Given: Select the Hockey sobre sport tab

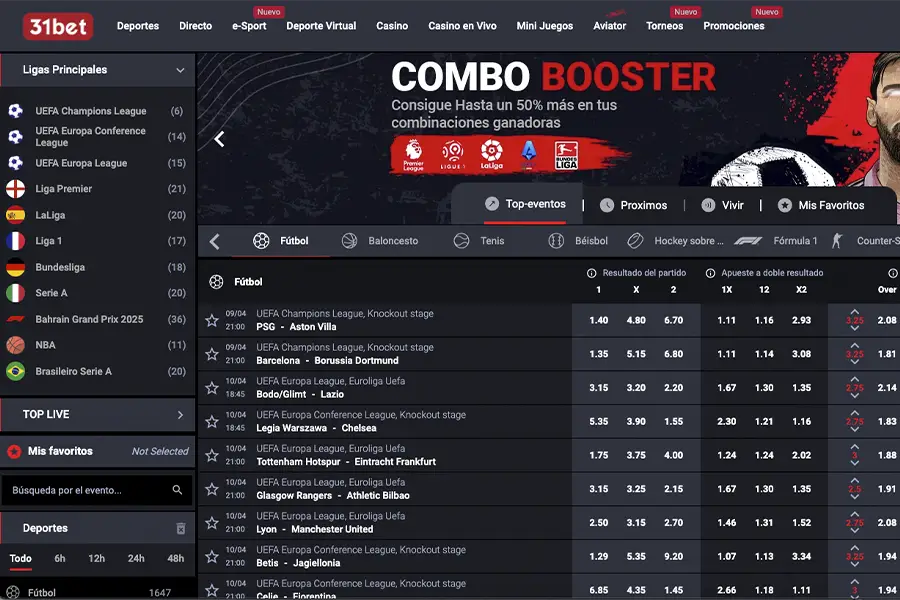Looking at the screenshot, I should (x=676, y=241).
